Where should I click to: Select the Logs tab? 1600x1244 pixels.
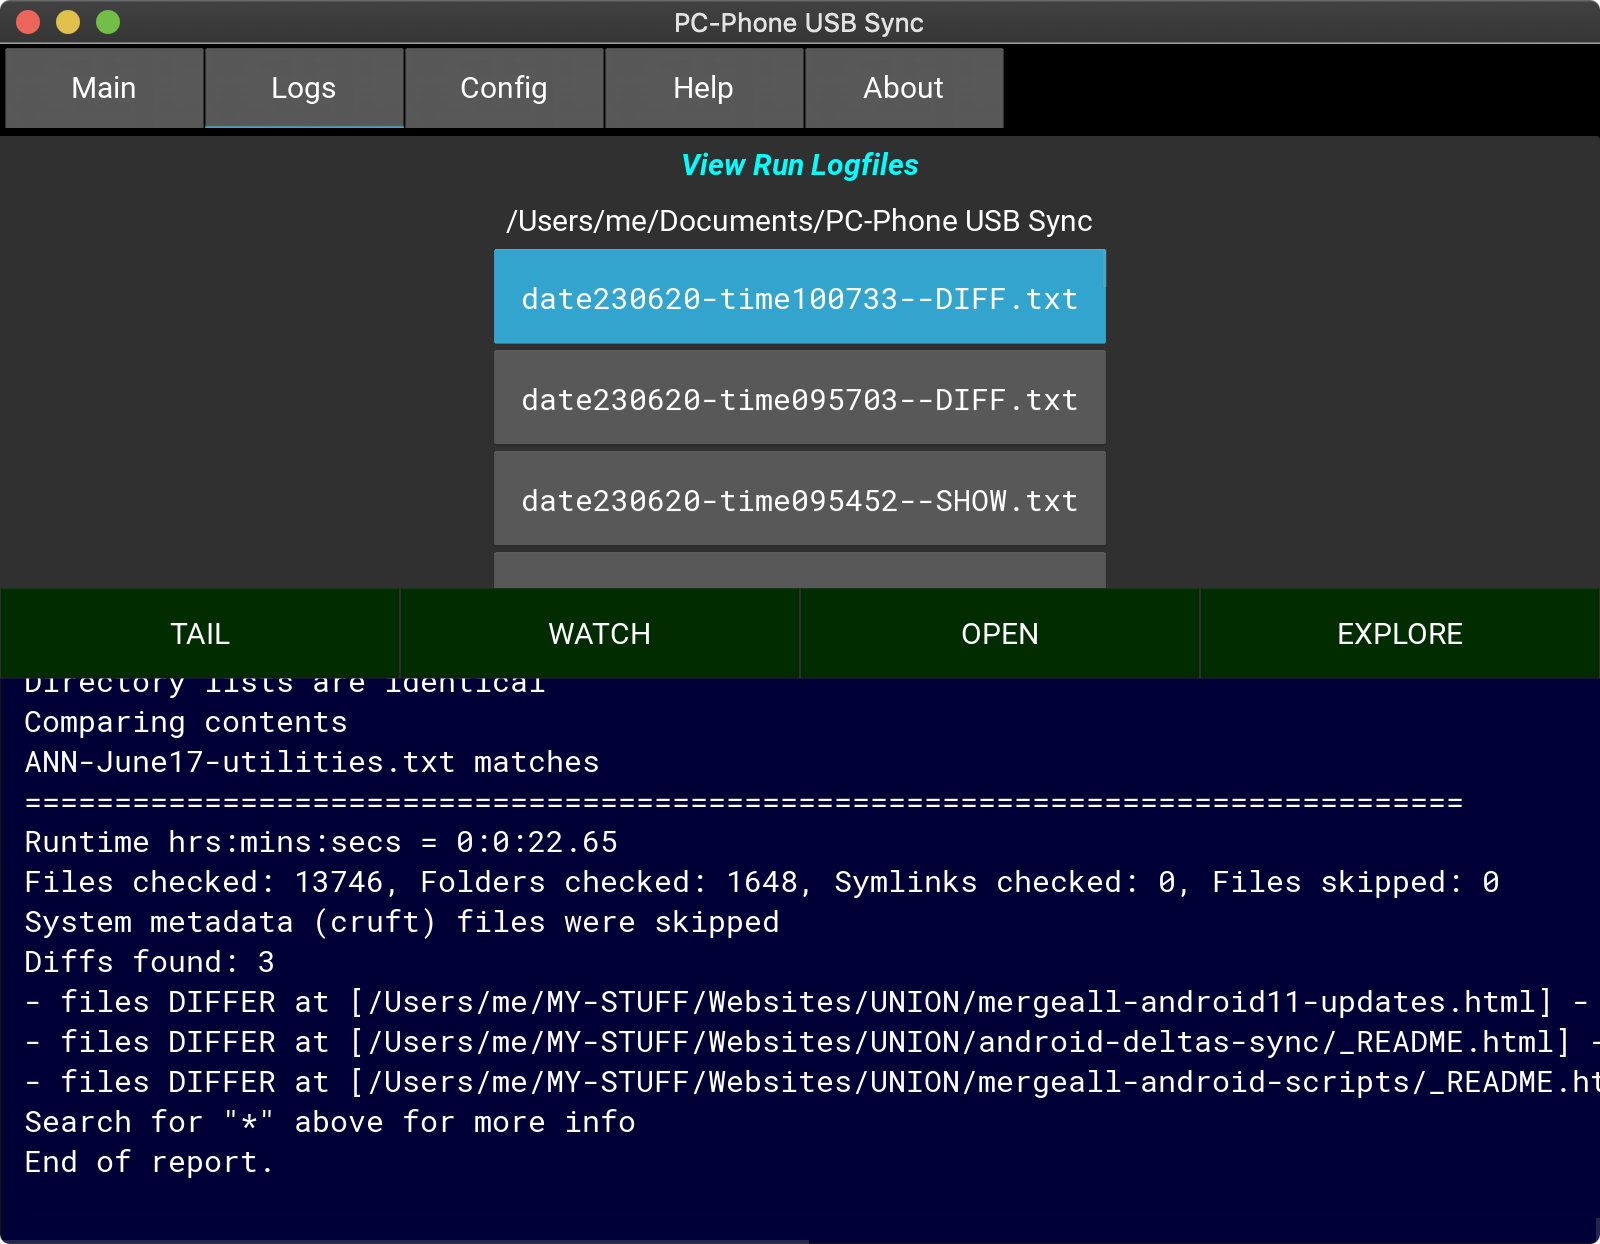click(304, 88)
